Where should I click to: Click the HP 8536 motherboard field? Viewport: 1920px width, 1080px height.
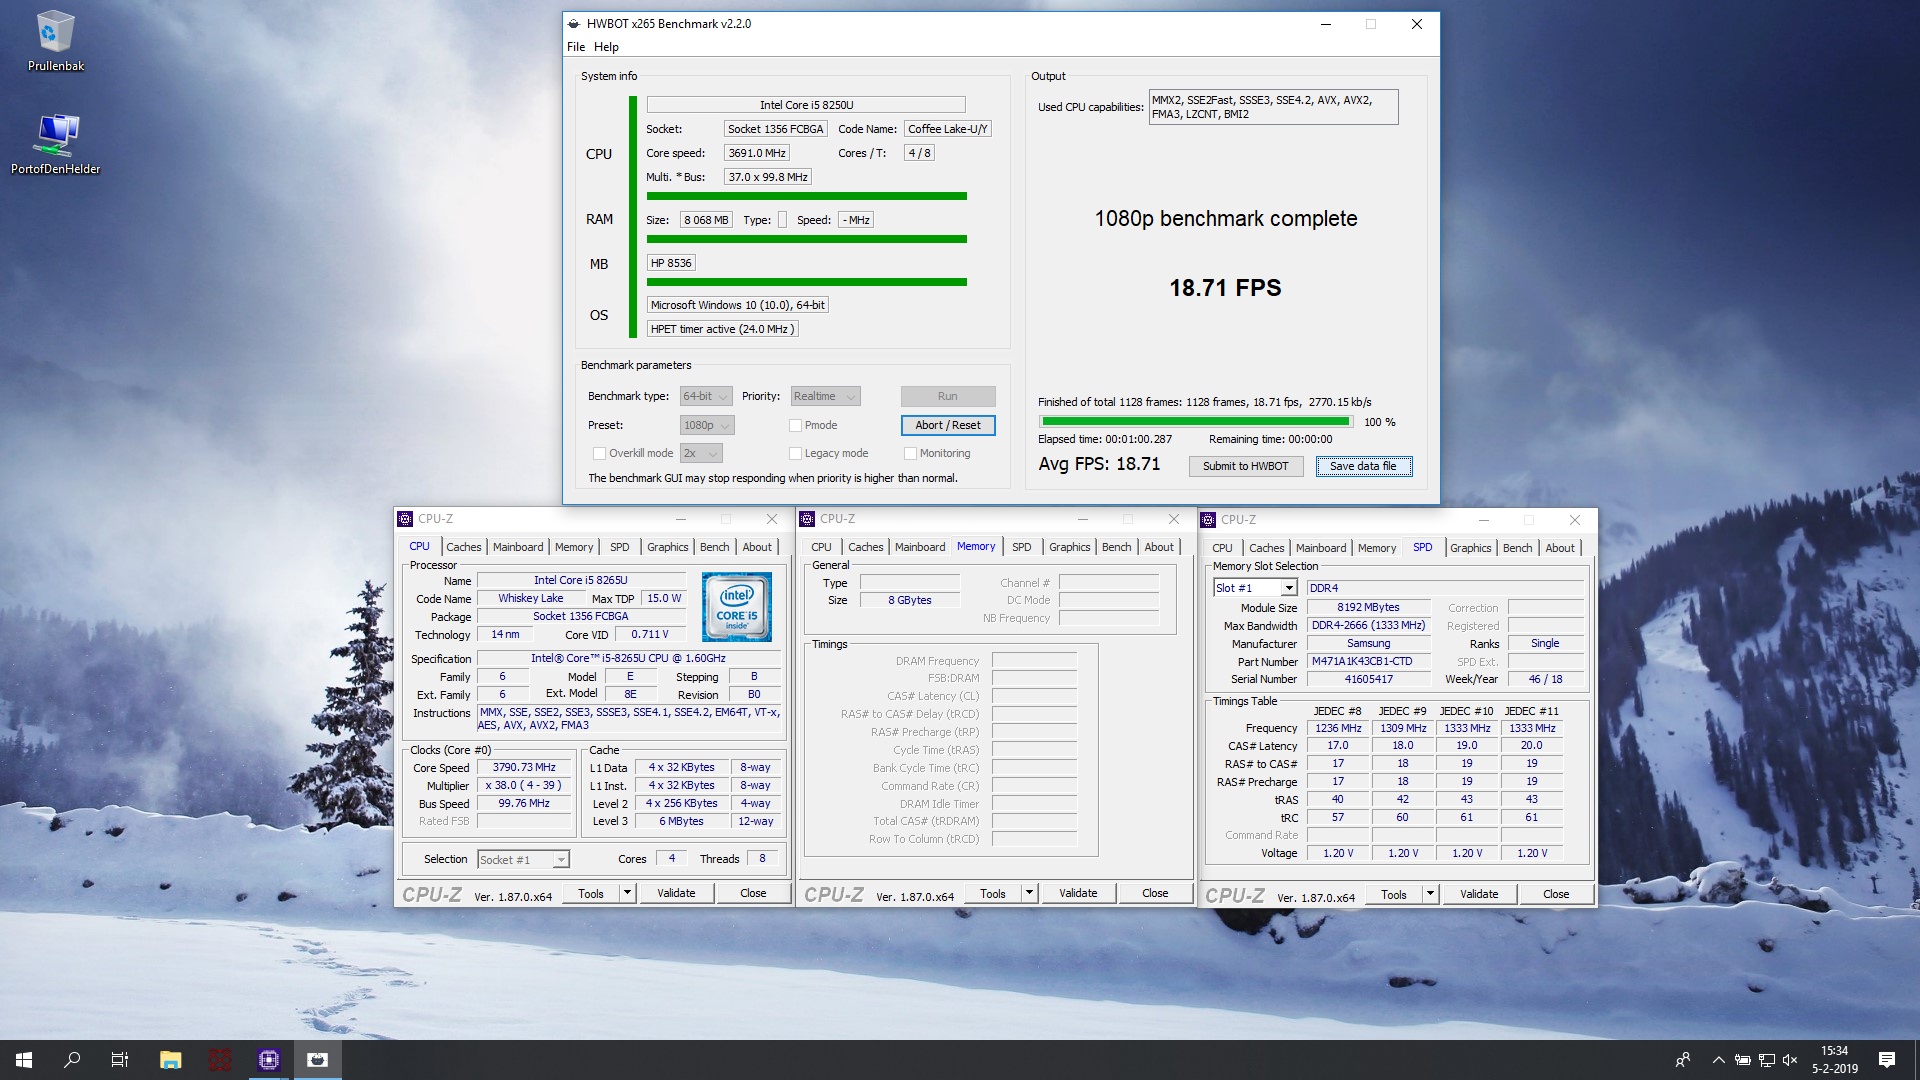pos(671,263)
